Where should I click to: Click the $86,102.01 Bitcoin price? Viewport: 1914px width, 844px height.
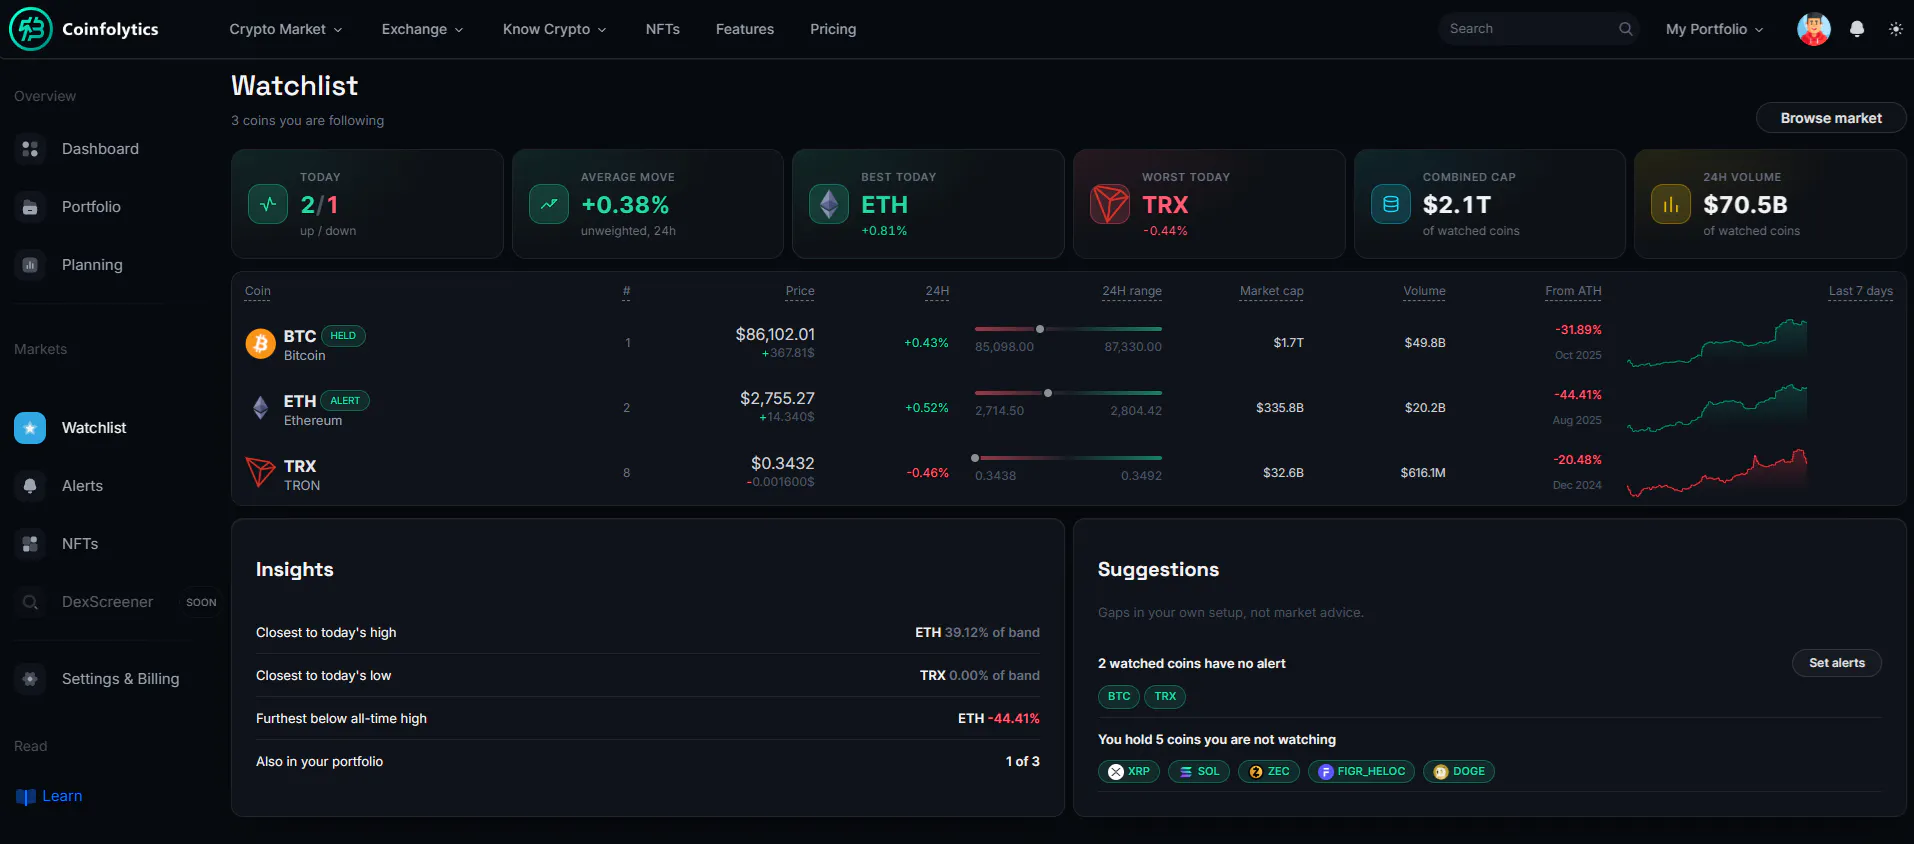point(775,334)
